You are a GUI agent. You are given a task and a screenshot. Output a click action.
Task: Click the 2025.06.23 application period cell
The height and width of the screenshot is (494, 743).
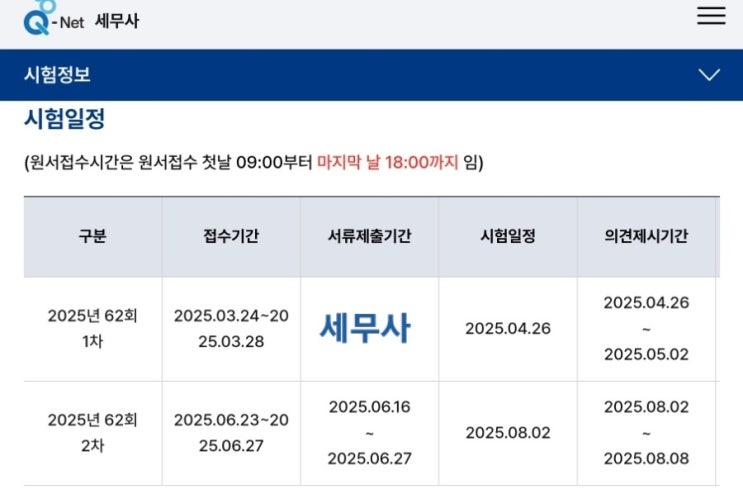coord(231,432)
